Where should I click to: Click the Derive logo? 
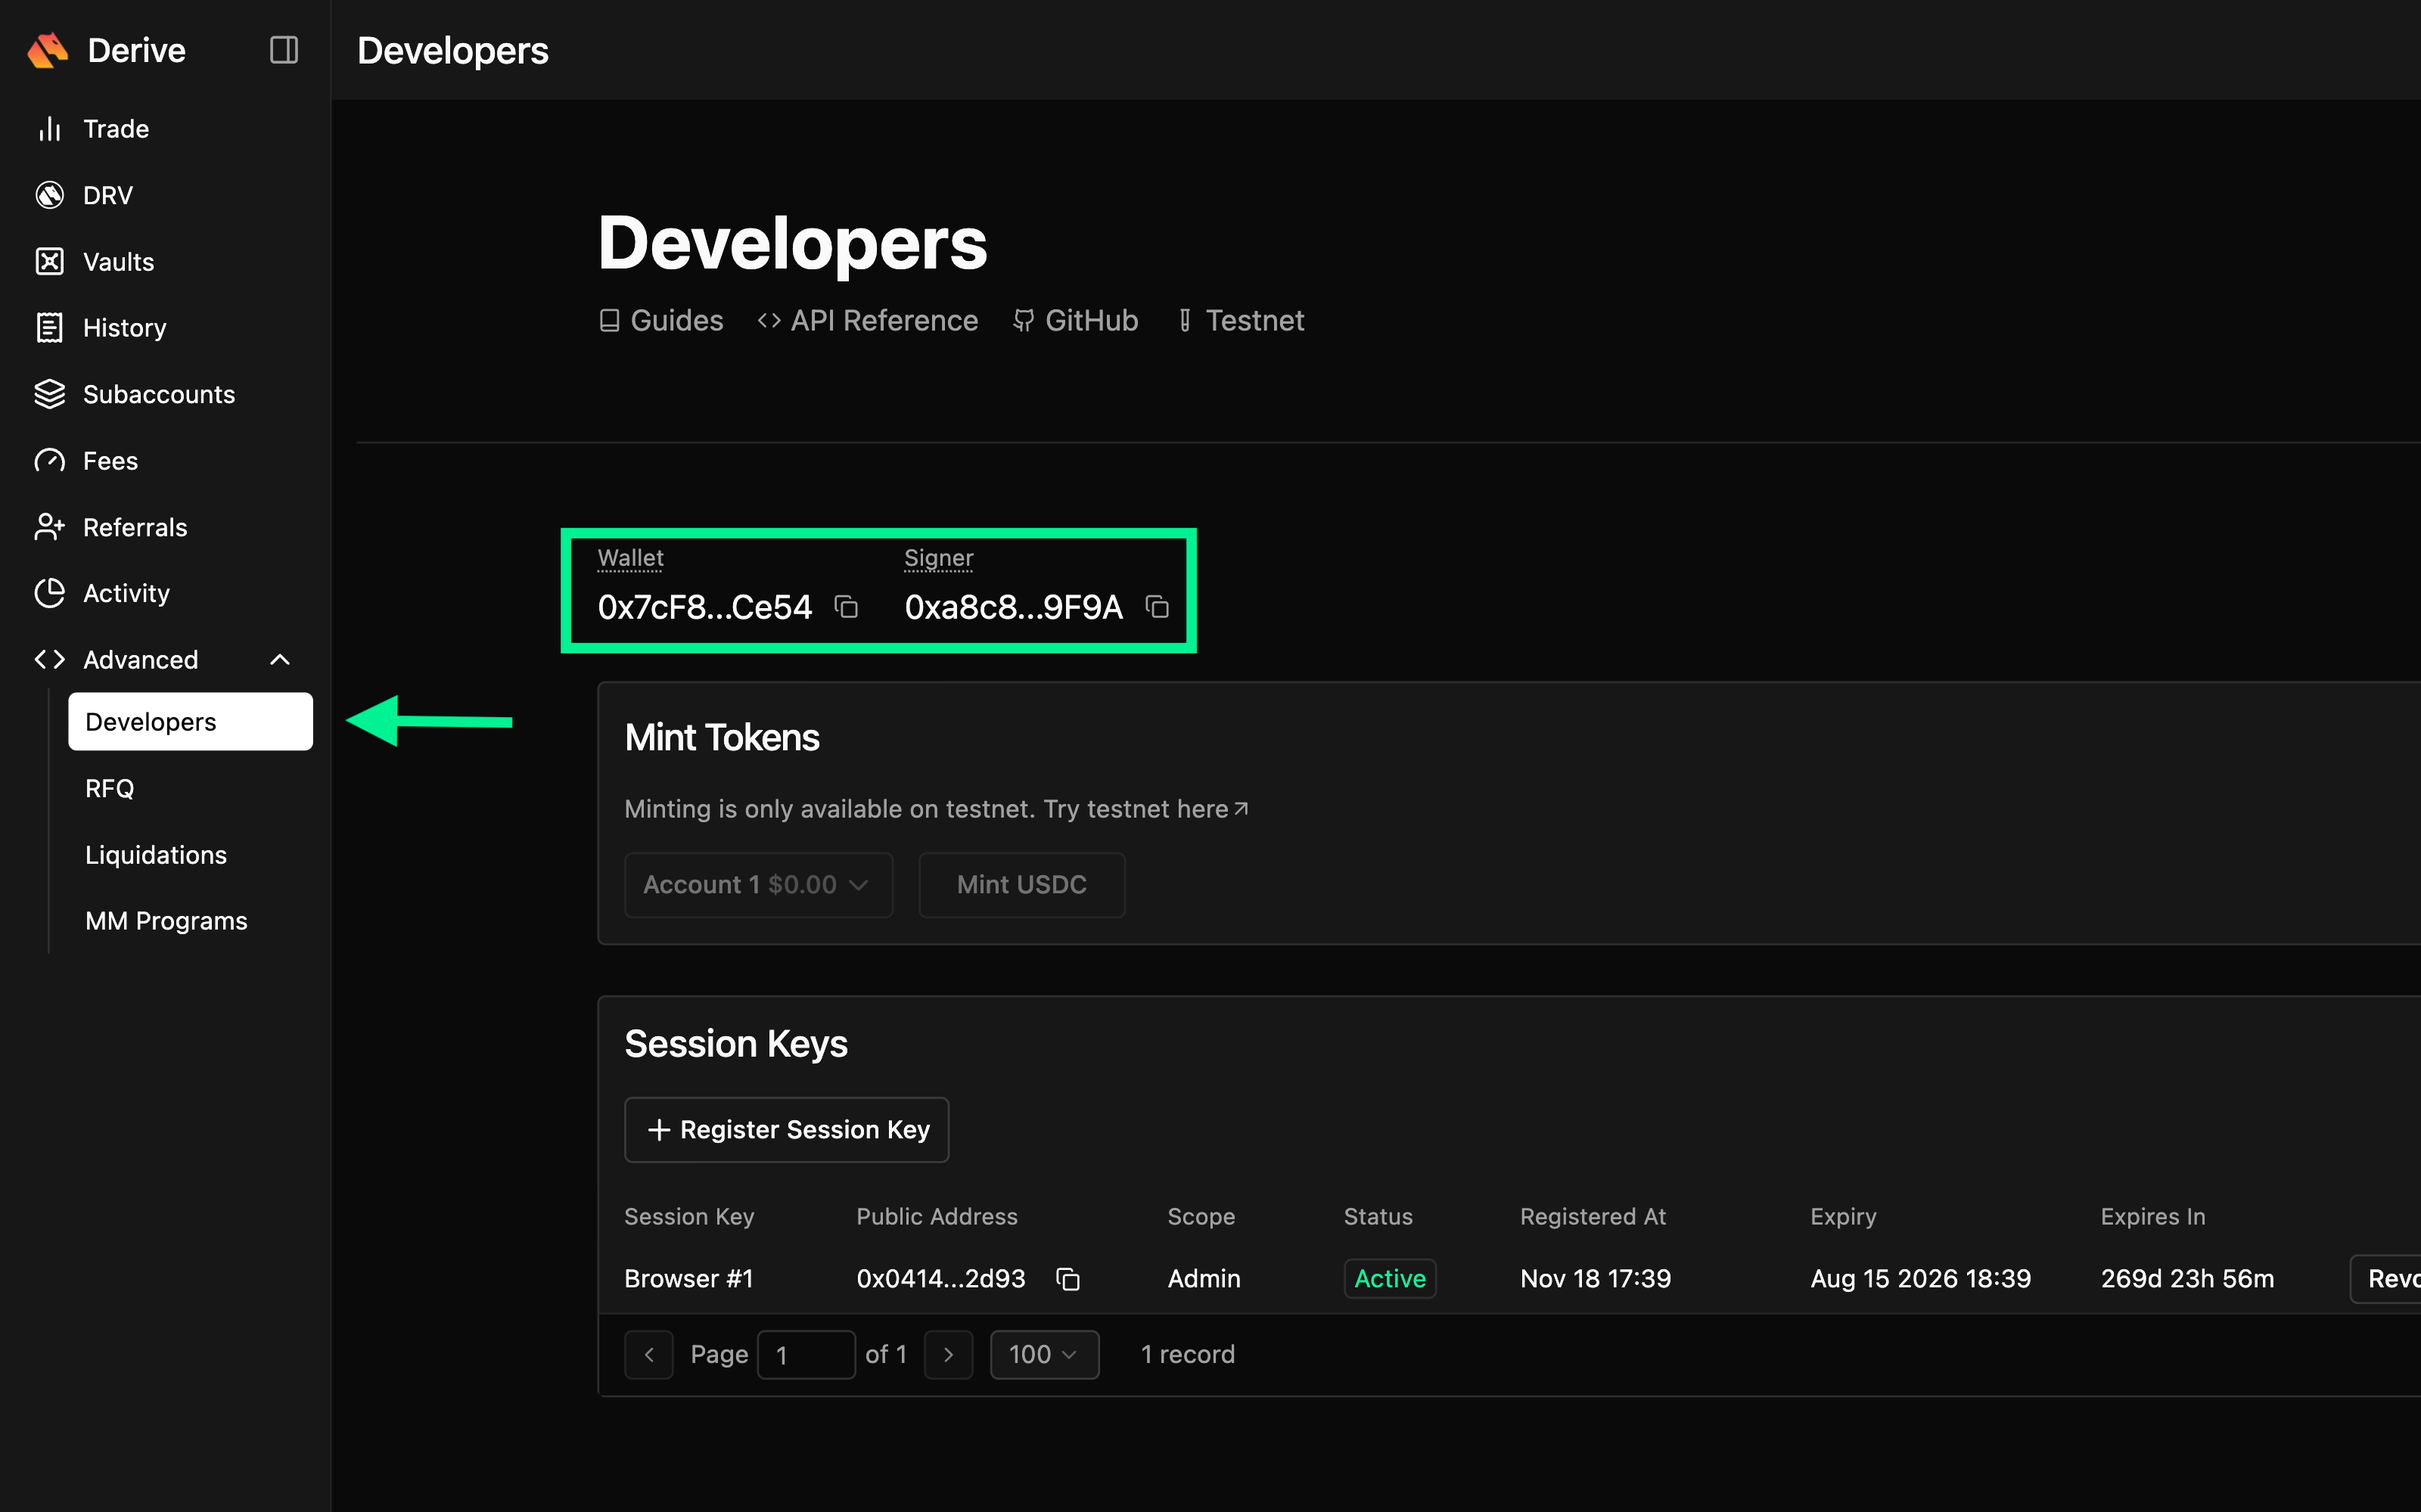coord(48,50)
